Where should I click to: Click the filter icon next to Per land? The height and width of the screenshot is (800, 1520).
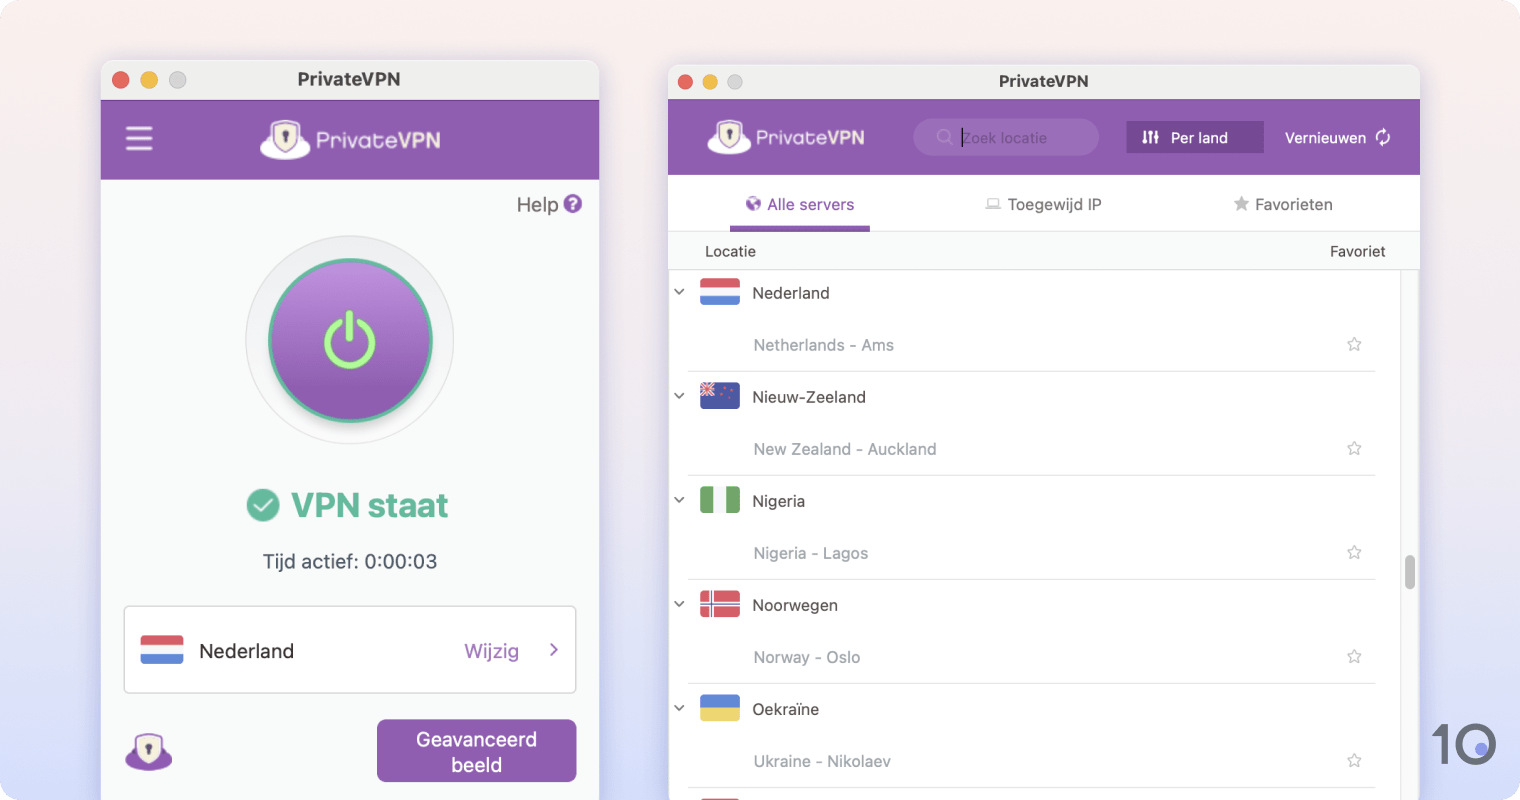(x=1148, y=137)
